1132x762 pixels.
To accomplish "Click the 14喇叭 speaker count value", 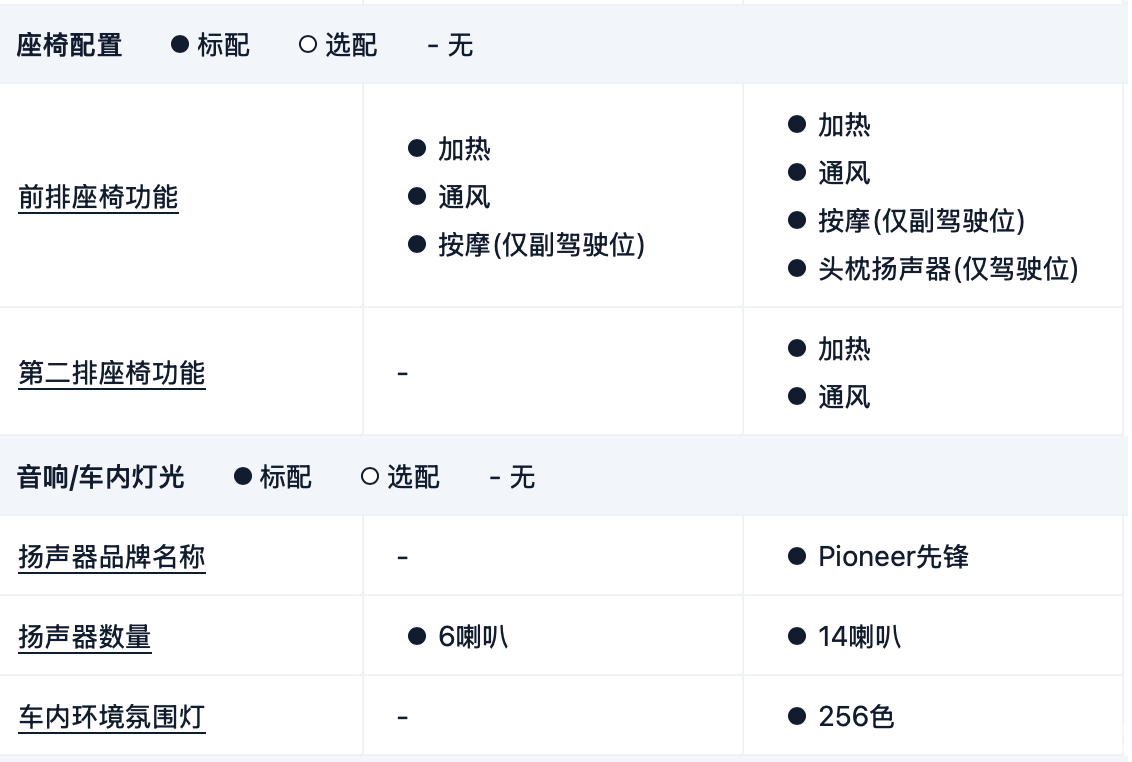I will click(859, 636).
